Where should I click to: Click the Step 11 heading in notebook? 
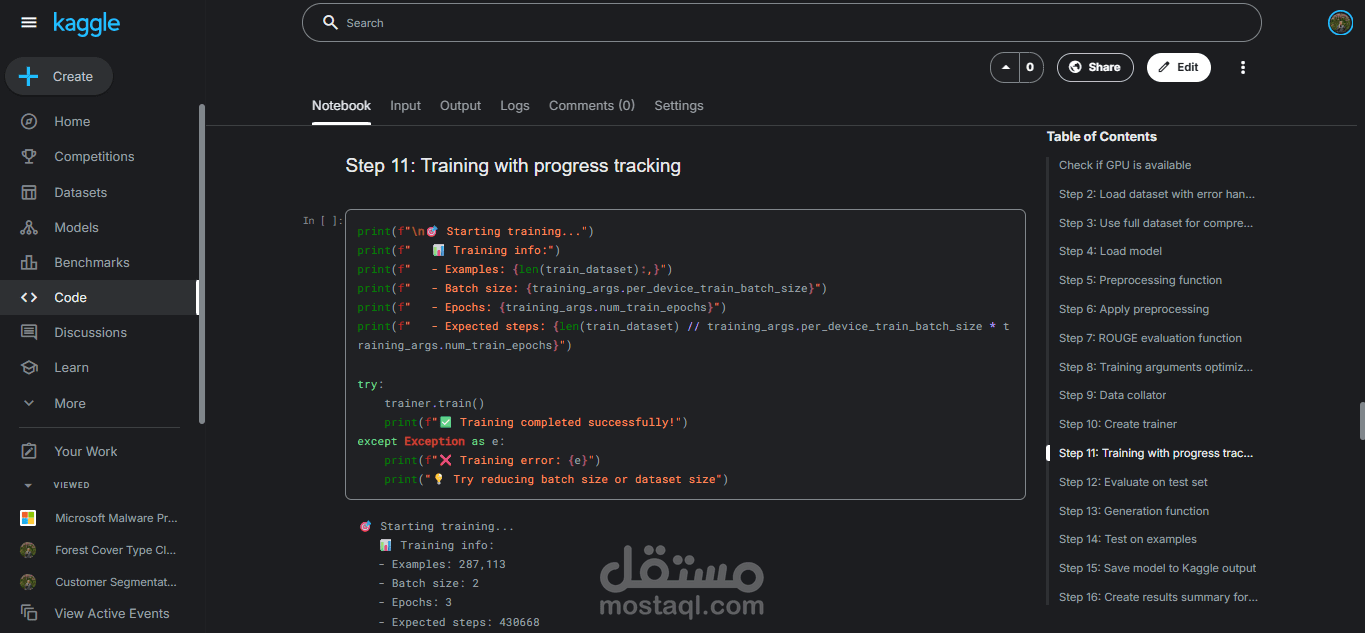point(513,165)
